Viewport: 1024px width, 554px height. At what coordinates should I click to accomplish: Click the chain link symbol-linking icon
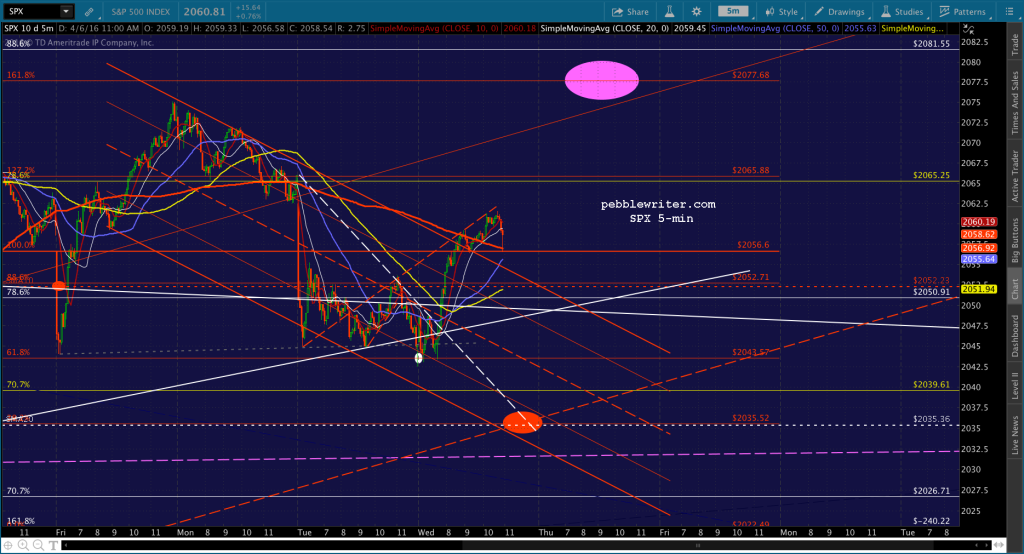click(89, 12)
